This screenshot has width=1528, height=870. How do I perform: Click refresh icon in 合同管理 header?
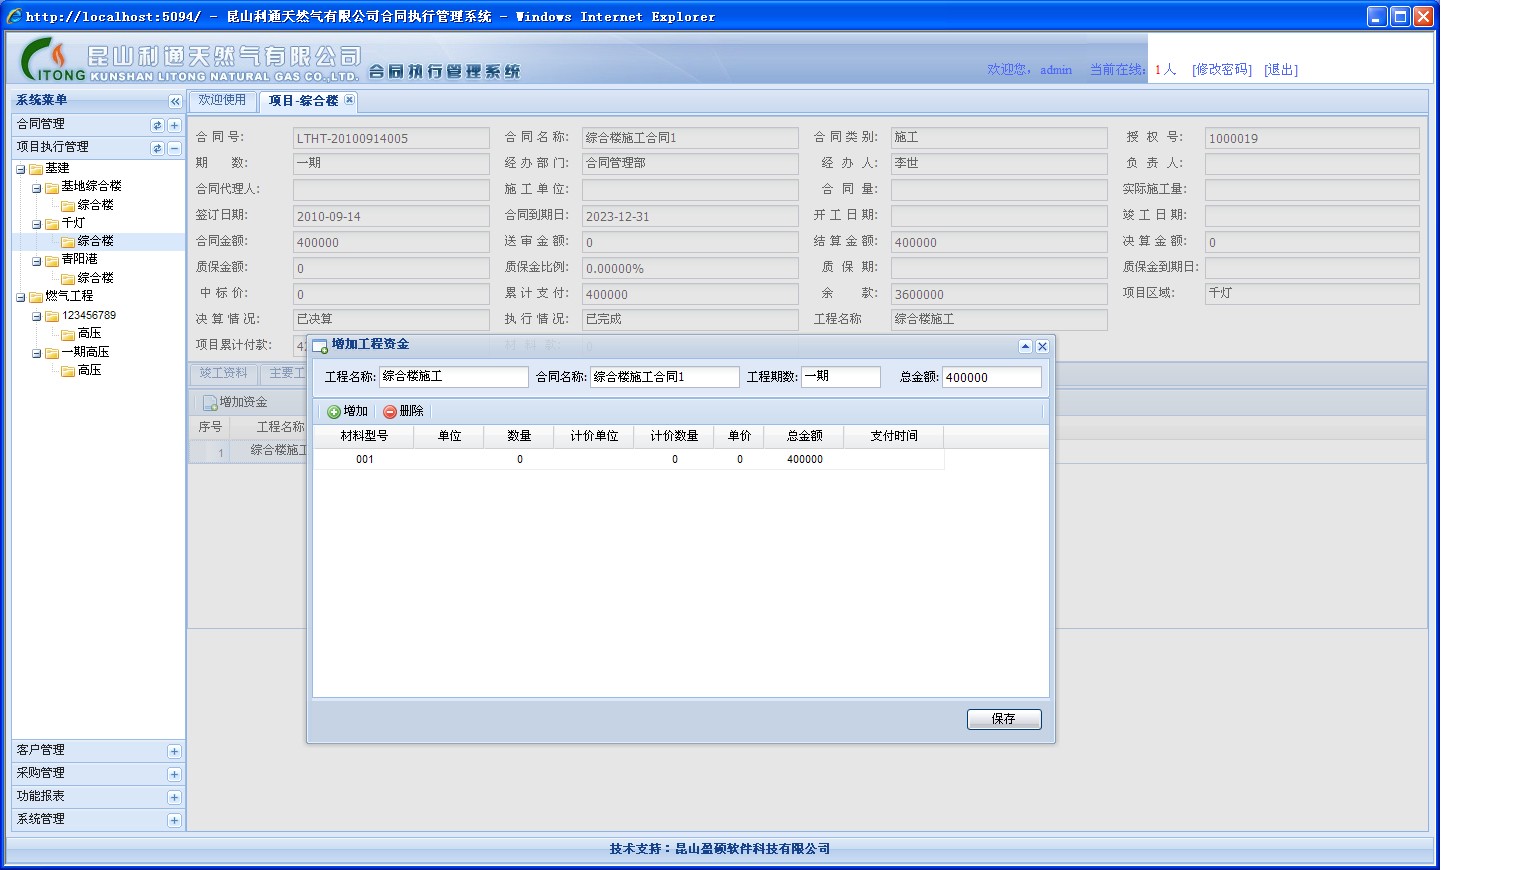click(157, 125)
